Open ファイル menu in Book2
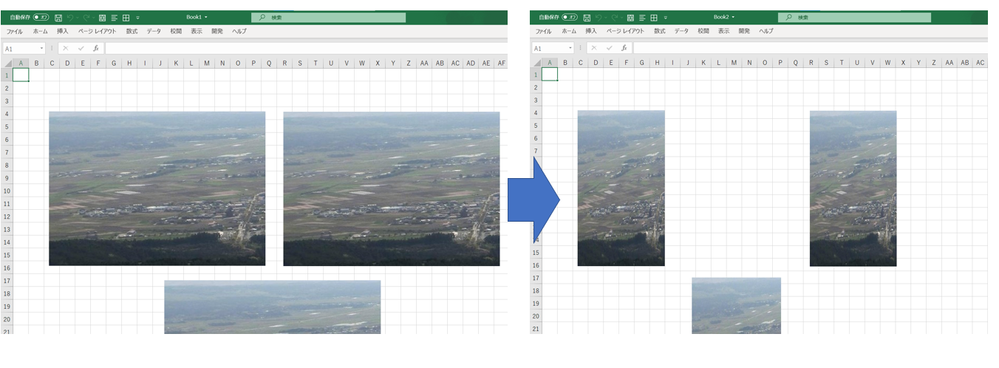Image resolution: width=999 pixels, height=368 pixels. [543, 31]
